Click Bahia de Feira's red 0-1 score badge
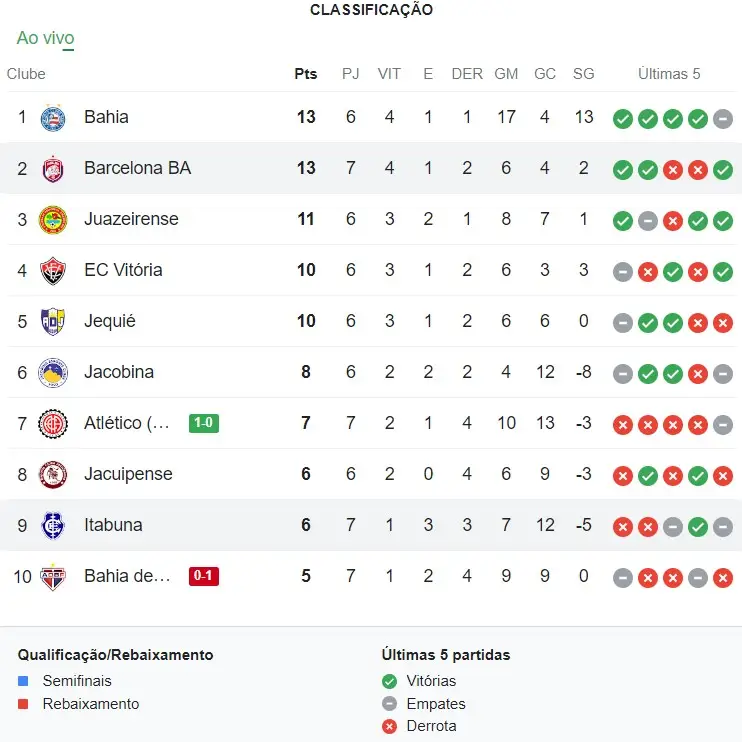 point(204,576)
